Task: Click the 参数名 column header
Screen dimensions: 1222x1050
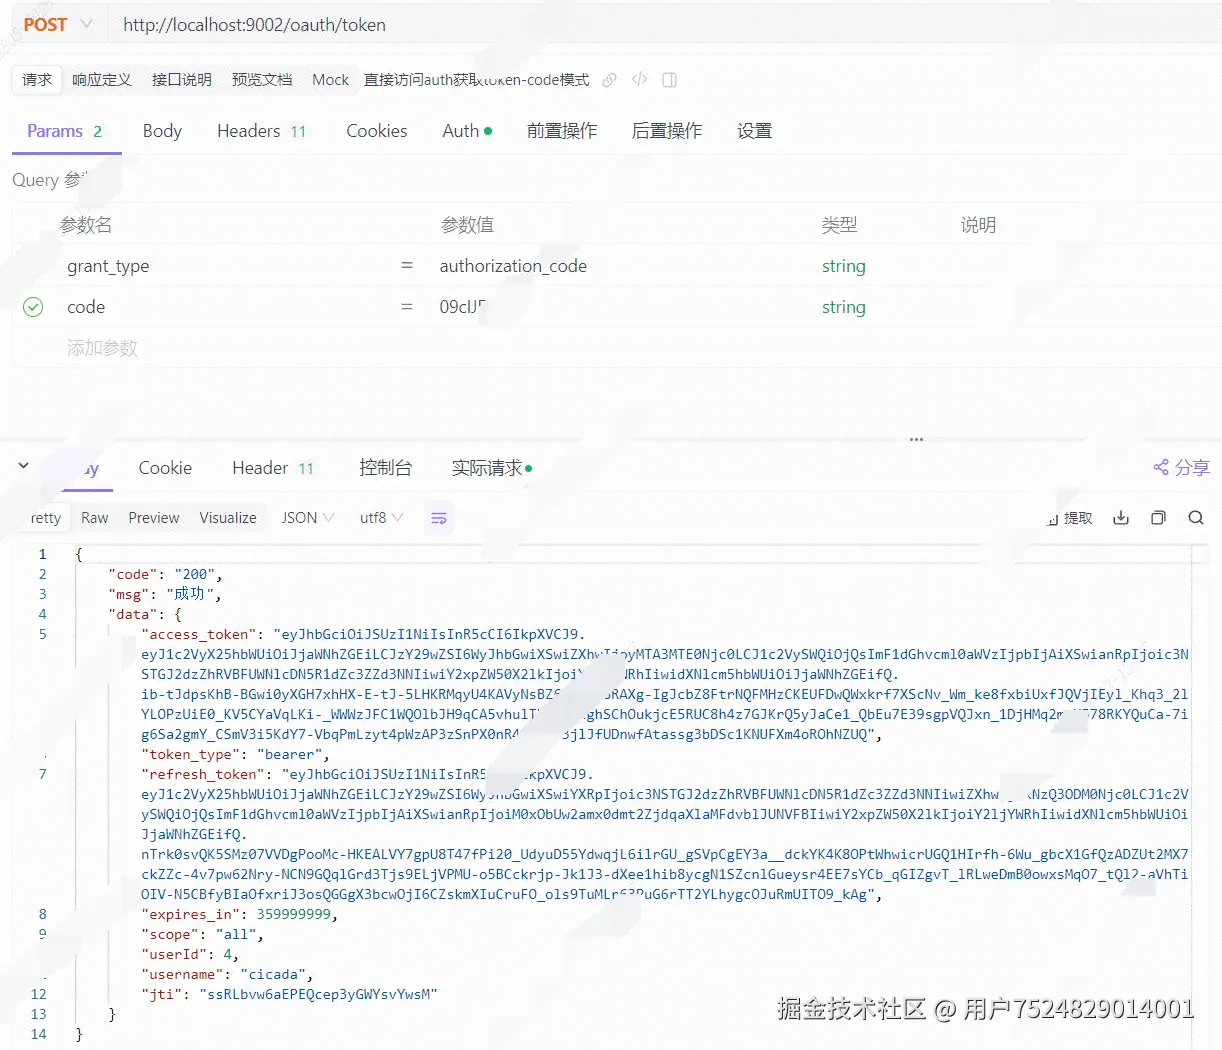Action: click(x=86, y=225)
